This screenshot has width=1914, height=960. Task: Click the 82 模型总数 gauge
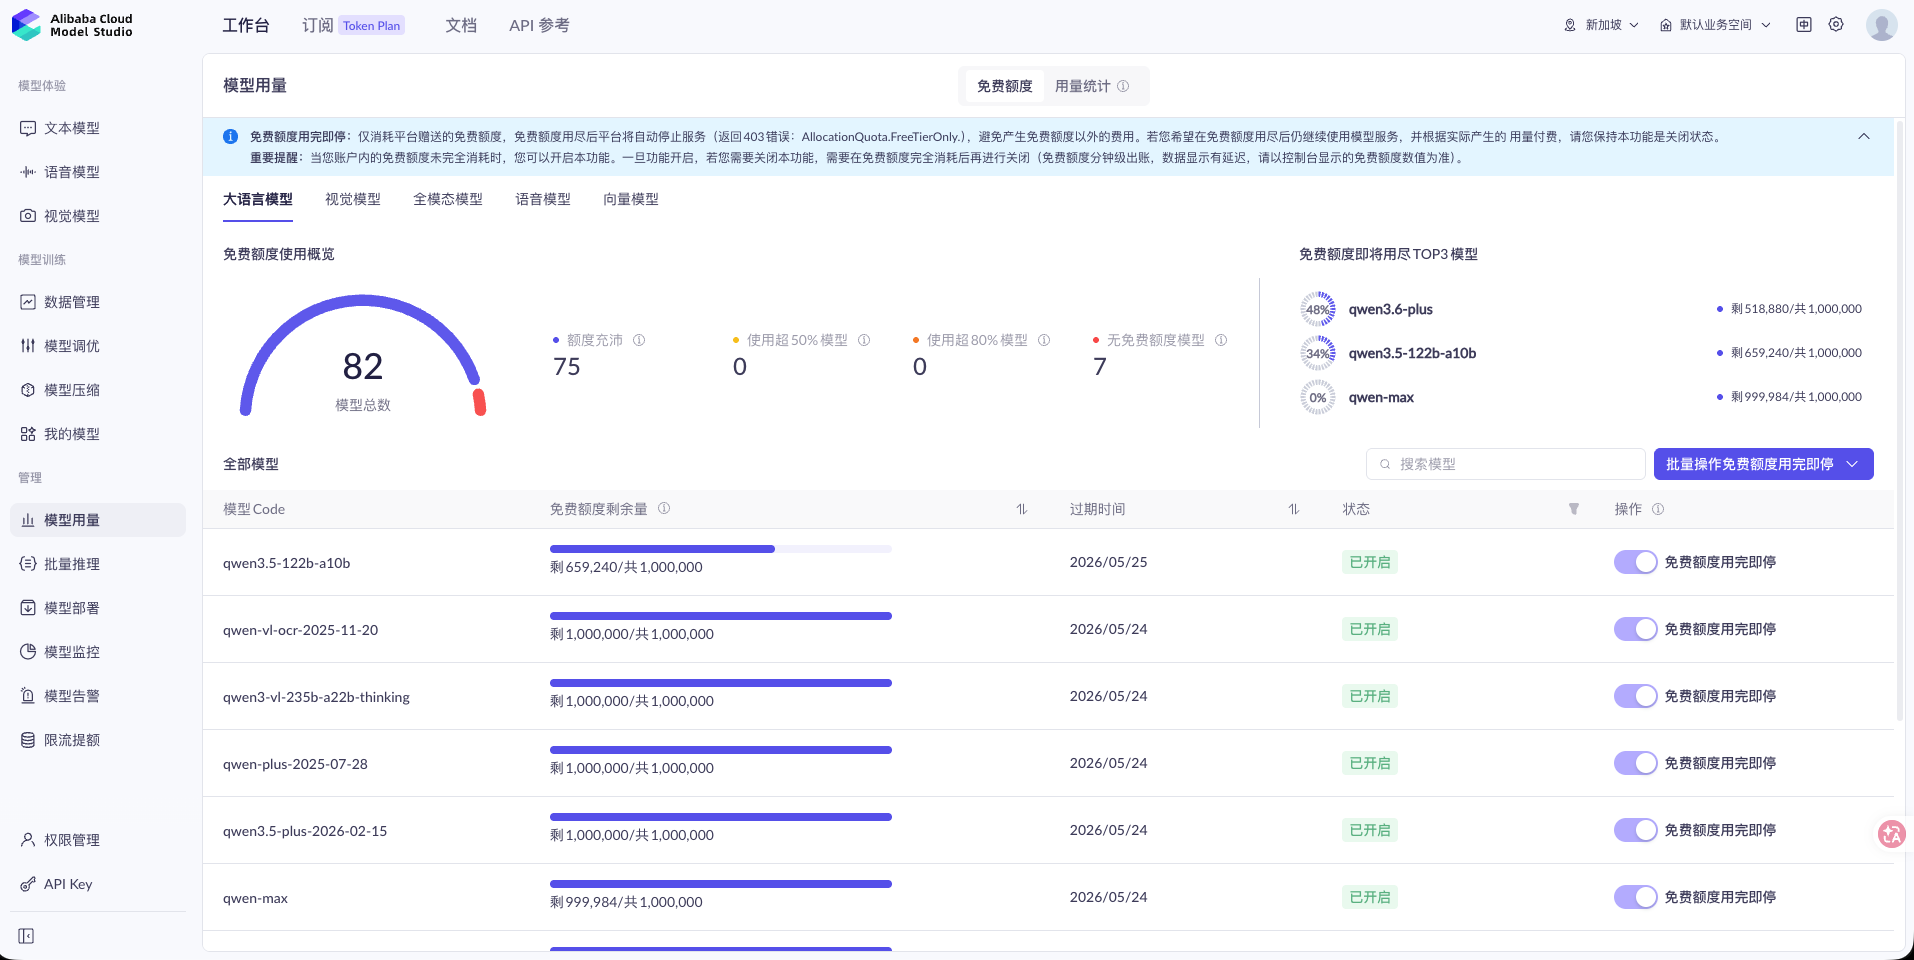point(363,356)
